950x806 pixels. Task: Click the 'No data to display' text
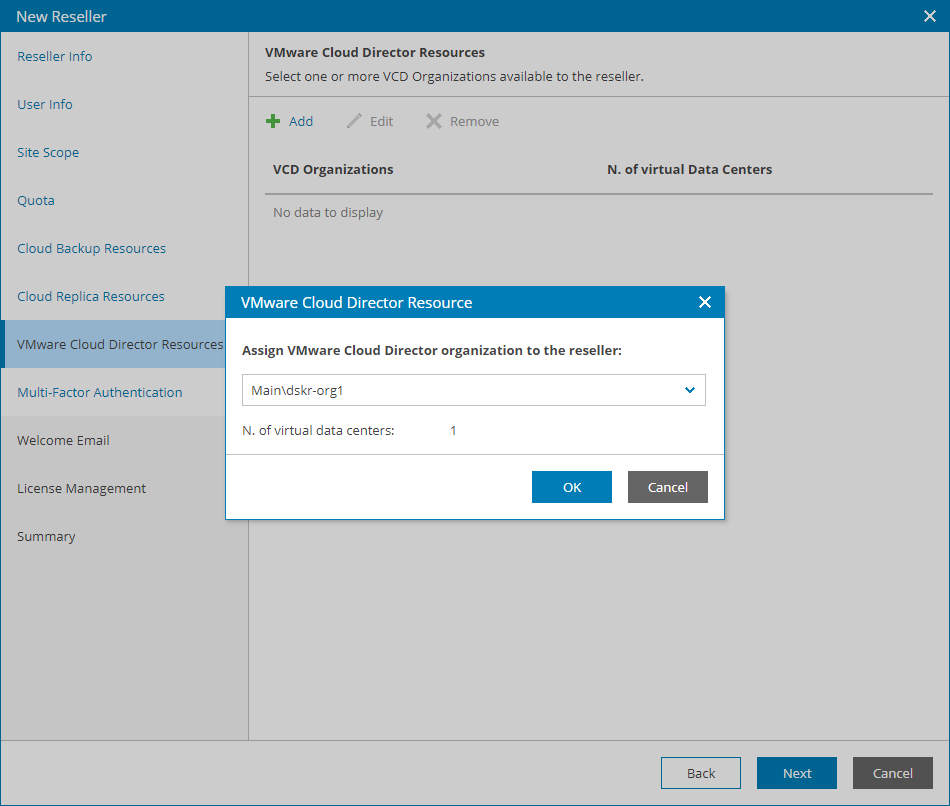tap(328, 212)
